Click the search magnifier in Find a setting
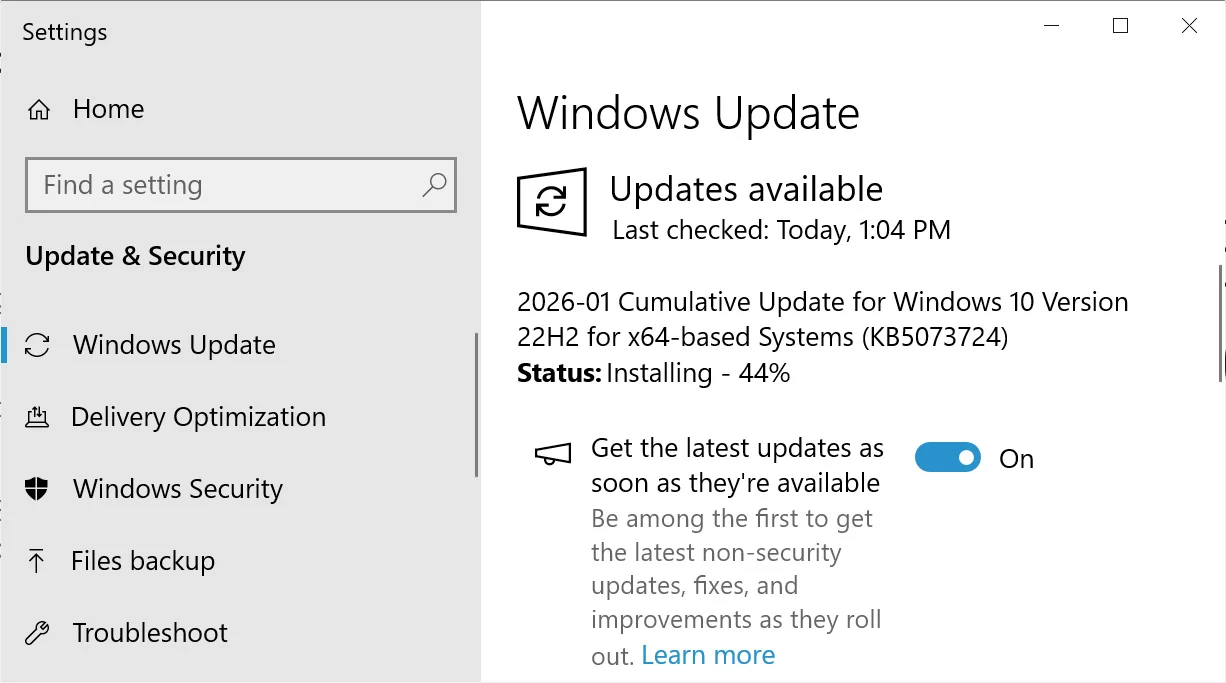1226x683 pixels. click(434, 185)
